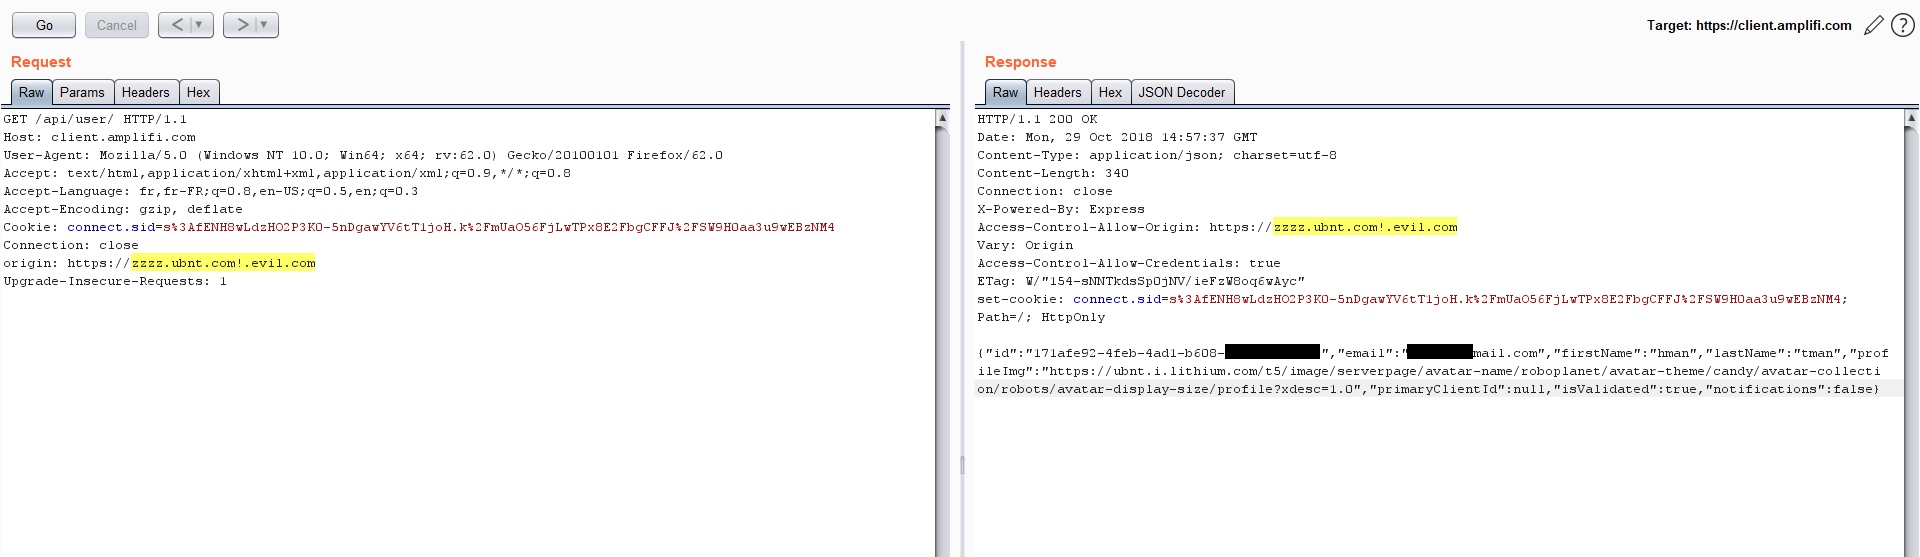This screenshot has height=557, width=1920.
Task: Switch to the Request Params tab
Action: (x=82, y=92)
